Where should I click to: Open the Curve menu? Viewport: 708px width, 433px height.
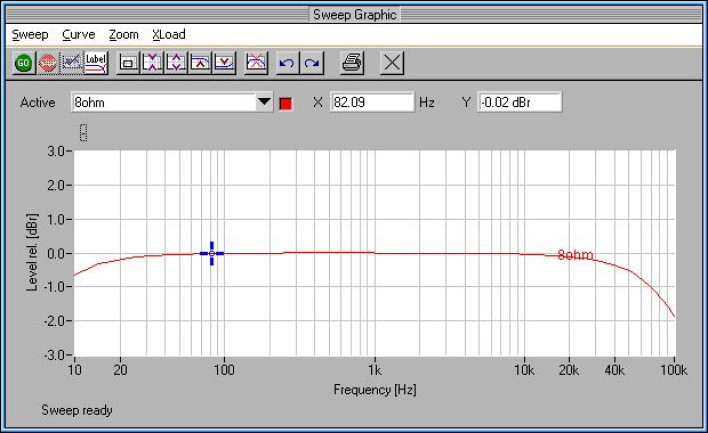[78, 34]
